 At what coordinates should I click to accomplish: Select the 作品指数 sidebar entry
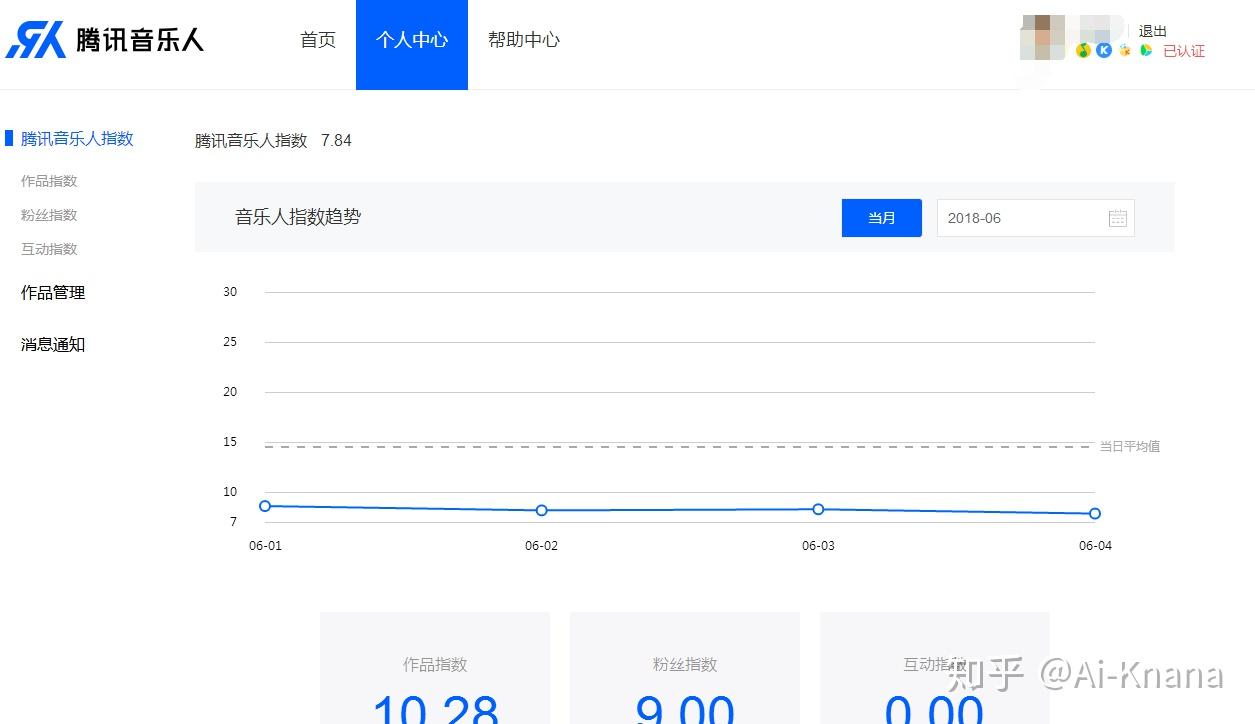coord(48,181)
